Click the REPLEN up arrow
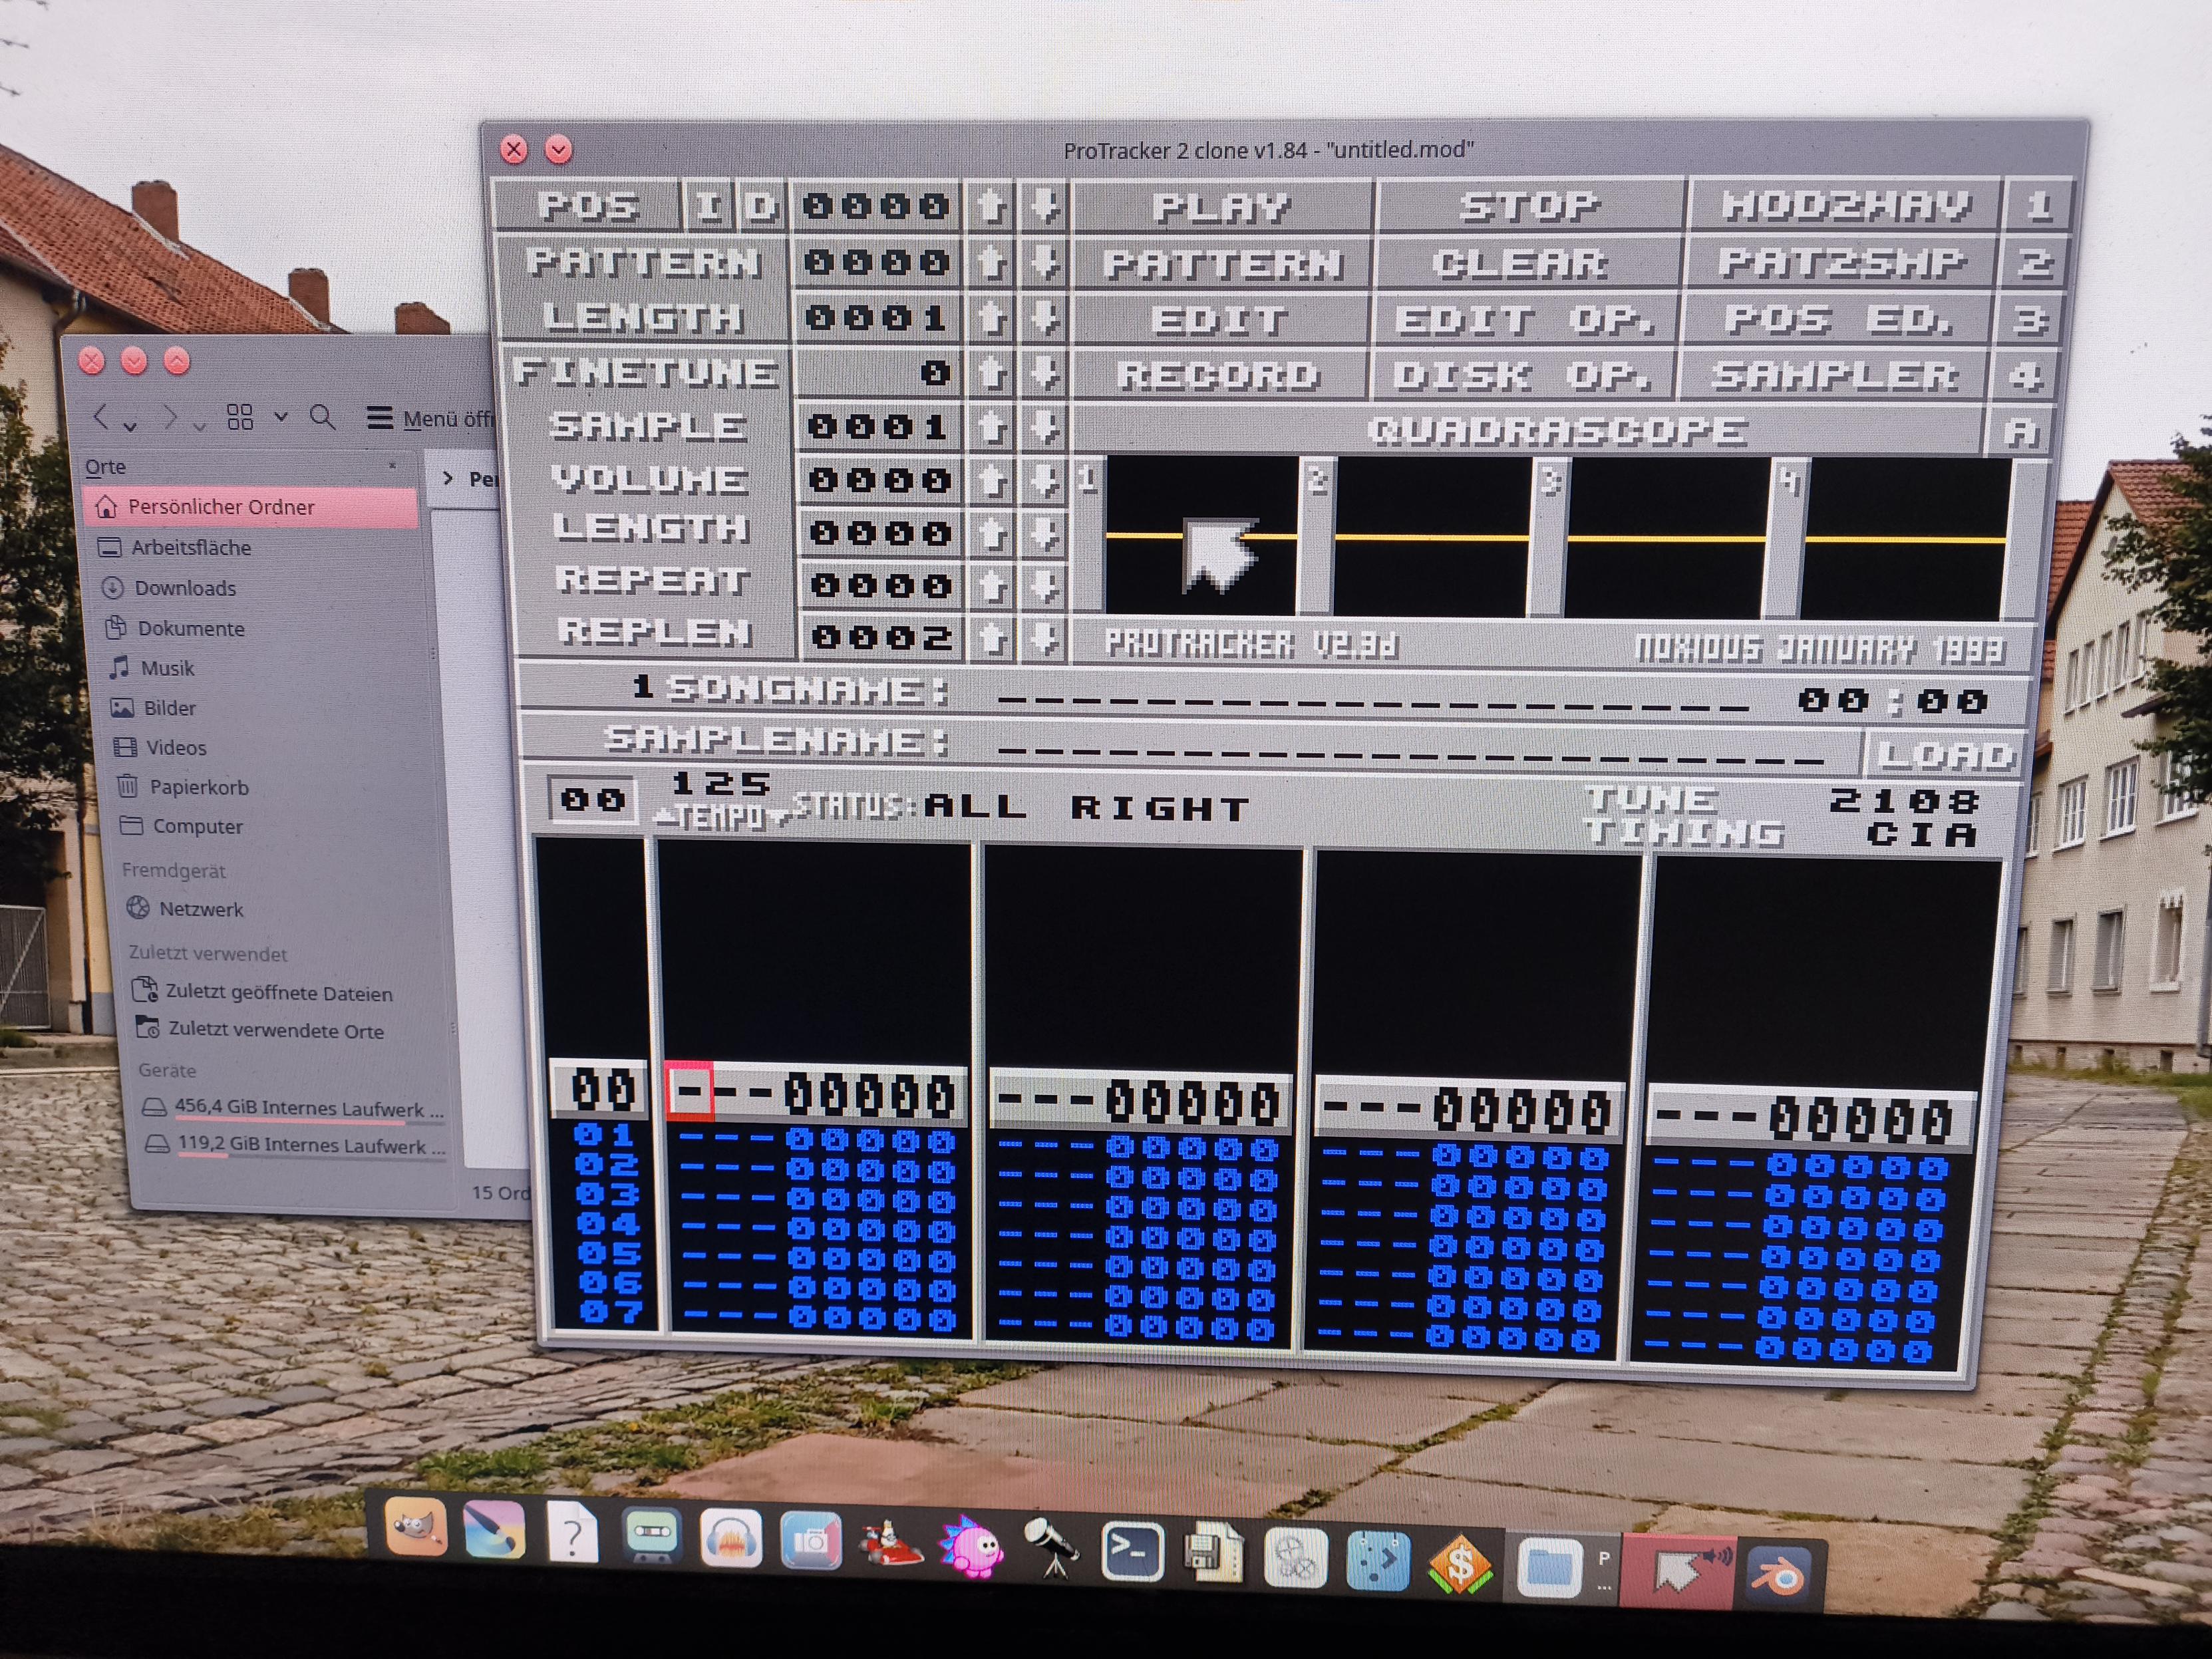The width and height of the screenshot is (2212, 1659). 992,638
